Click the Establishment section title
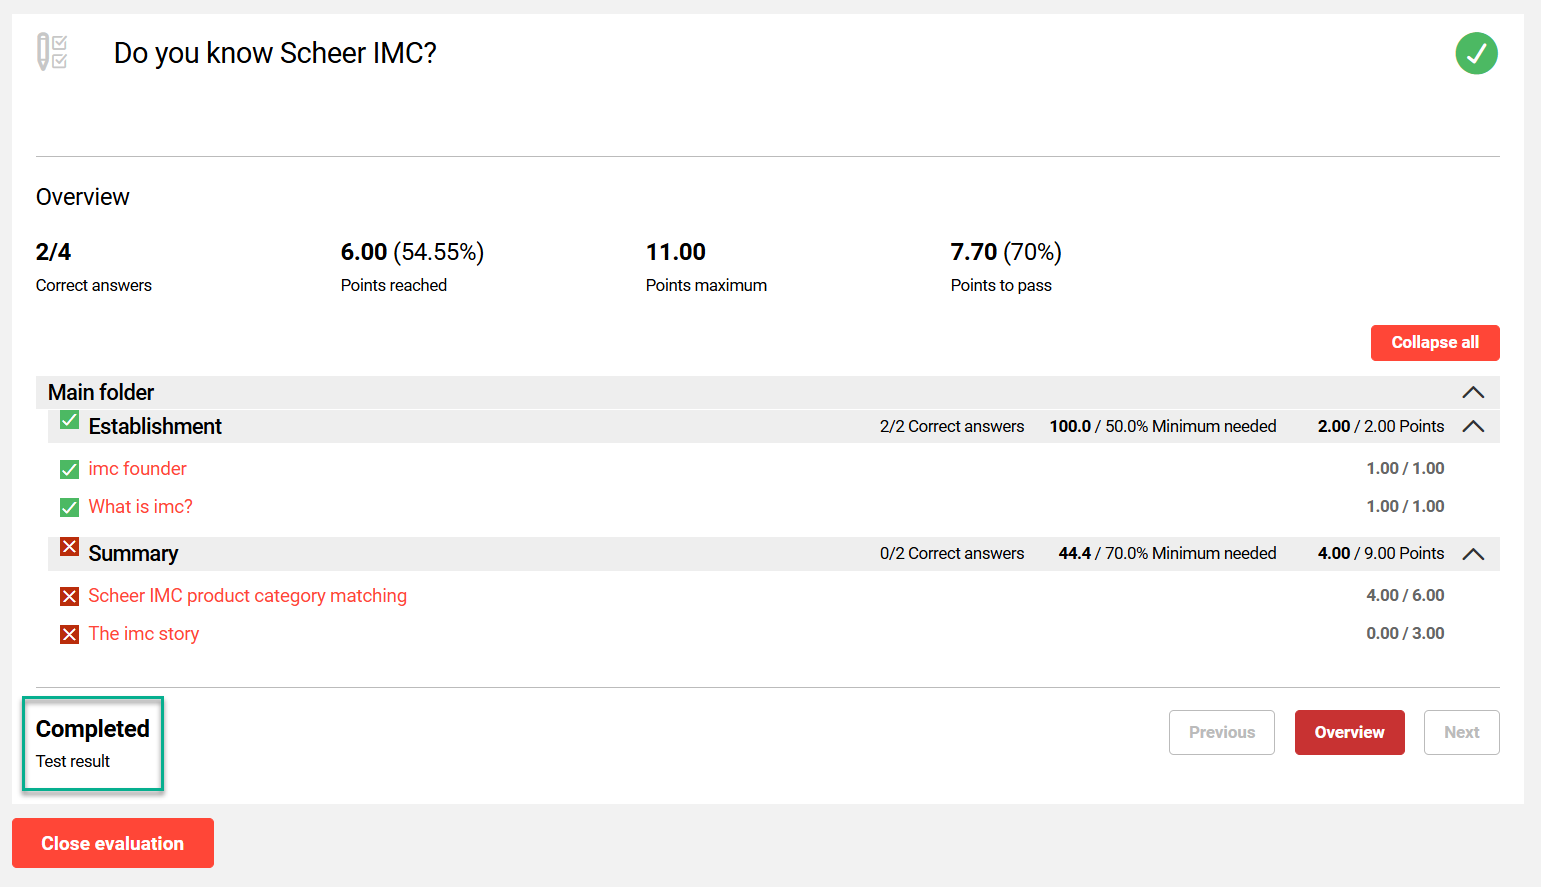 [x=155, y=426]
